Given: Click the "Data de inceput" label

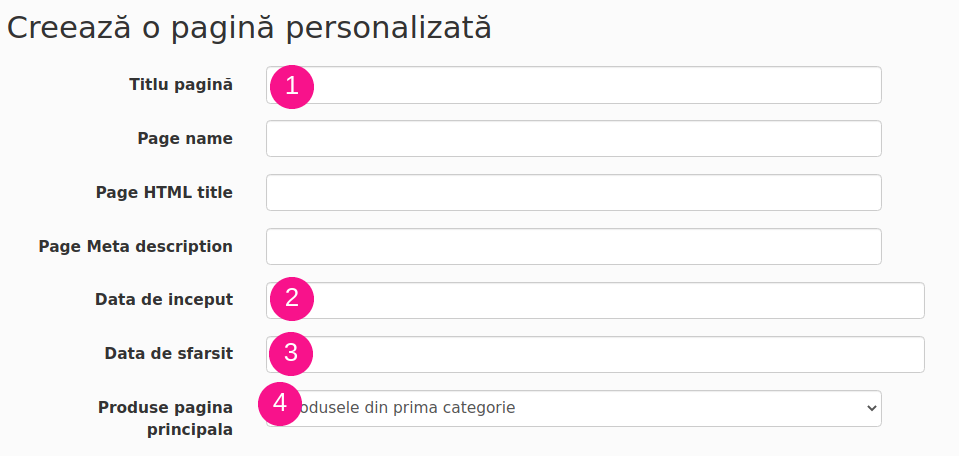Looking at the screenshot, I should tap(164, 300).
